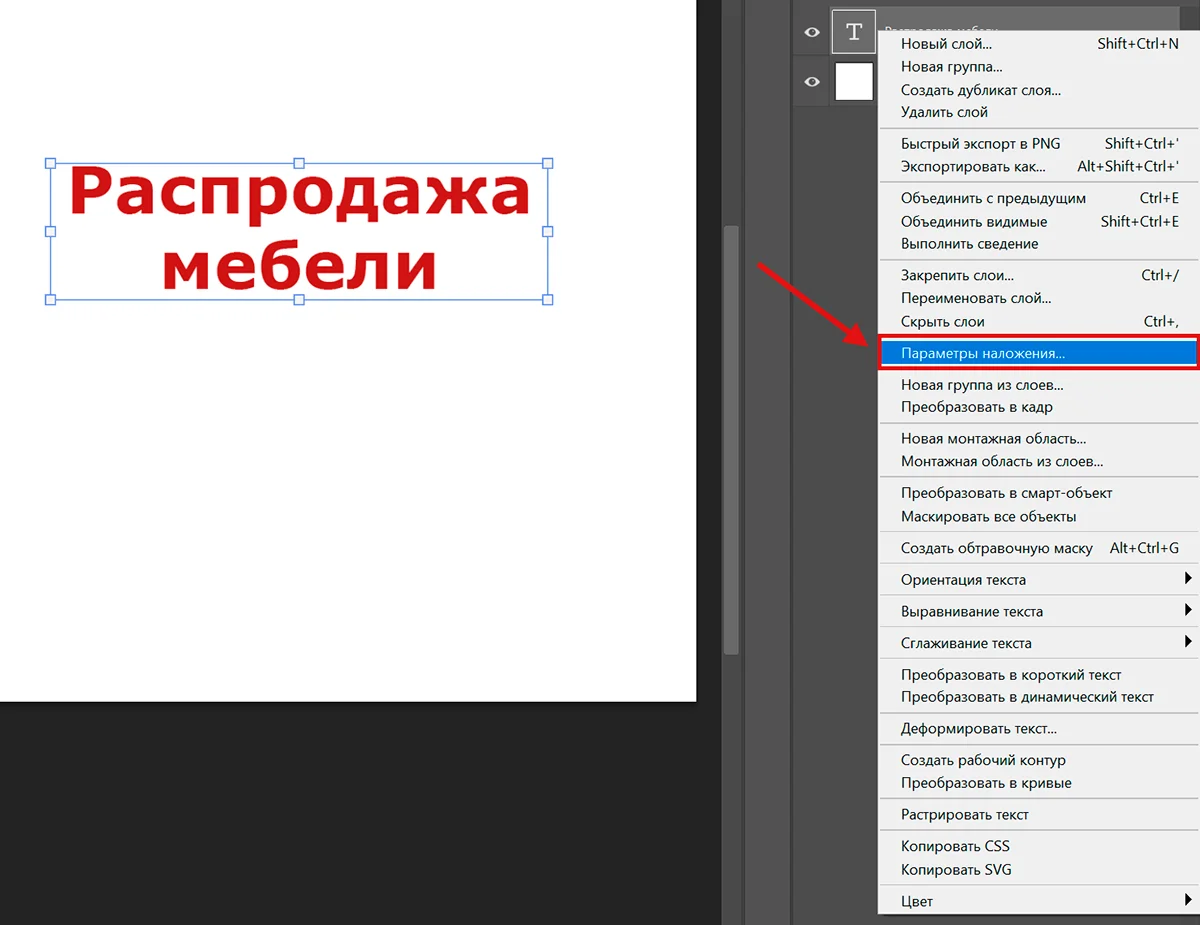
Task: Click the text layer T thumbnail
Action: [x=854, y=32]
